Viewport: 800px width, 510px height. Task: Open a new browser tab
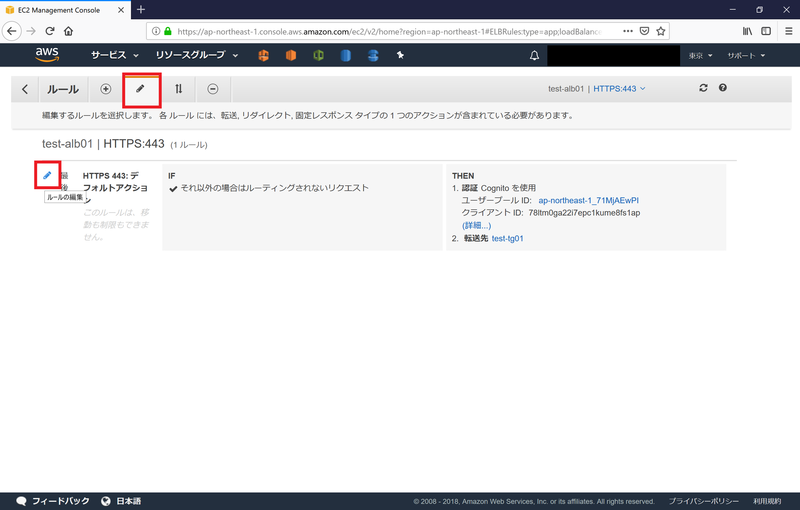[141, 10]
